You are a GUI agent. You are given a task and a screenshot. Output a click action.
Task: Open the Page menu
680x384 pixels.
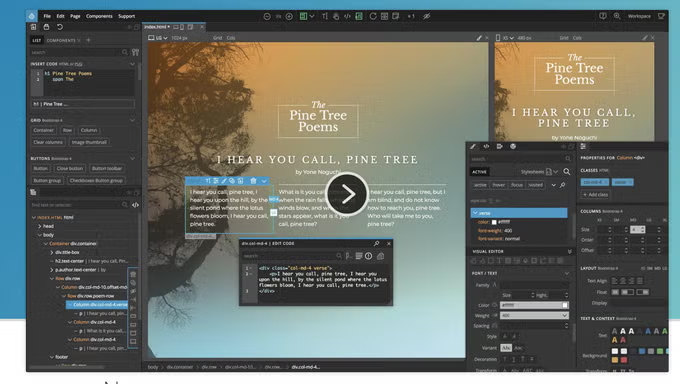click(x=75, y=16)
